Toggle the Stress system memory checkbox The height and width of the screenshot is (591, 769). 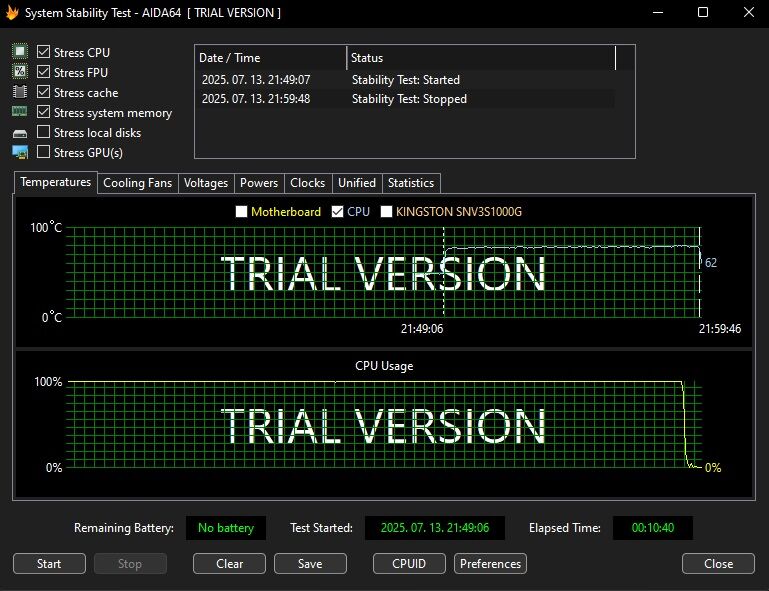[x=43, y=112]
